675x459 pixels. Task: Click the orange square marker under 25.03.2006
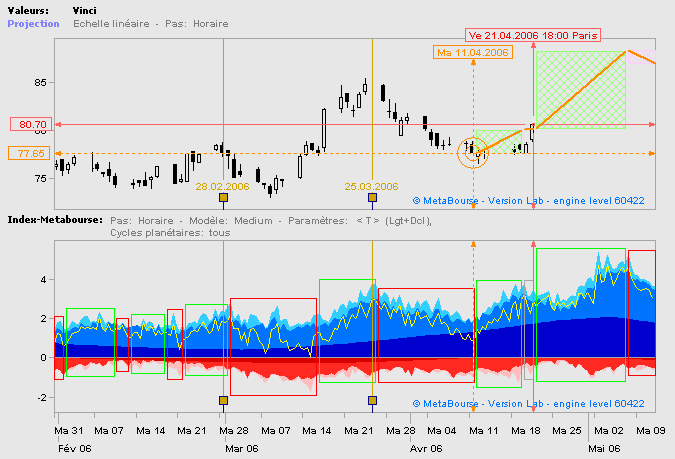pos(372,198)
